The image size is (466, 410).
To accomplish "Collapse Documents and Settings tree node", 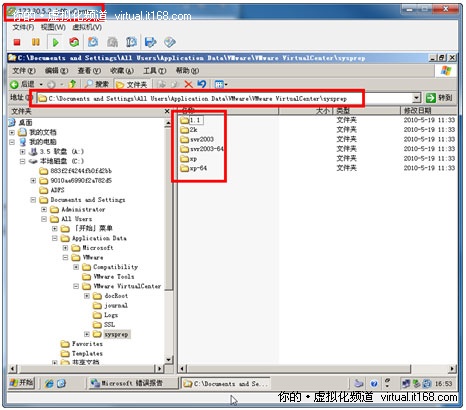I will point(33,200).
